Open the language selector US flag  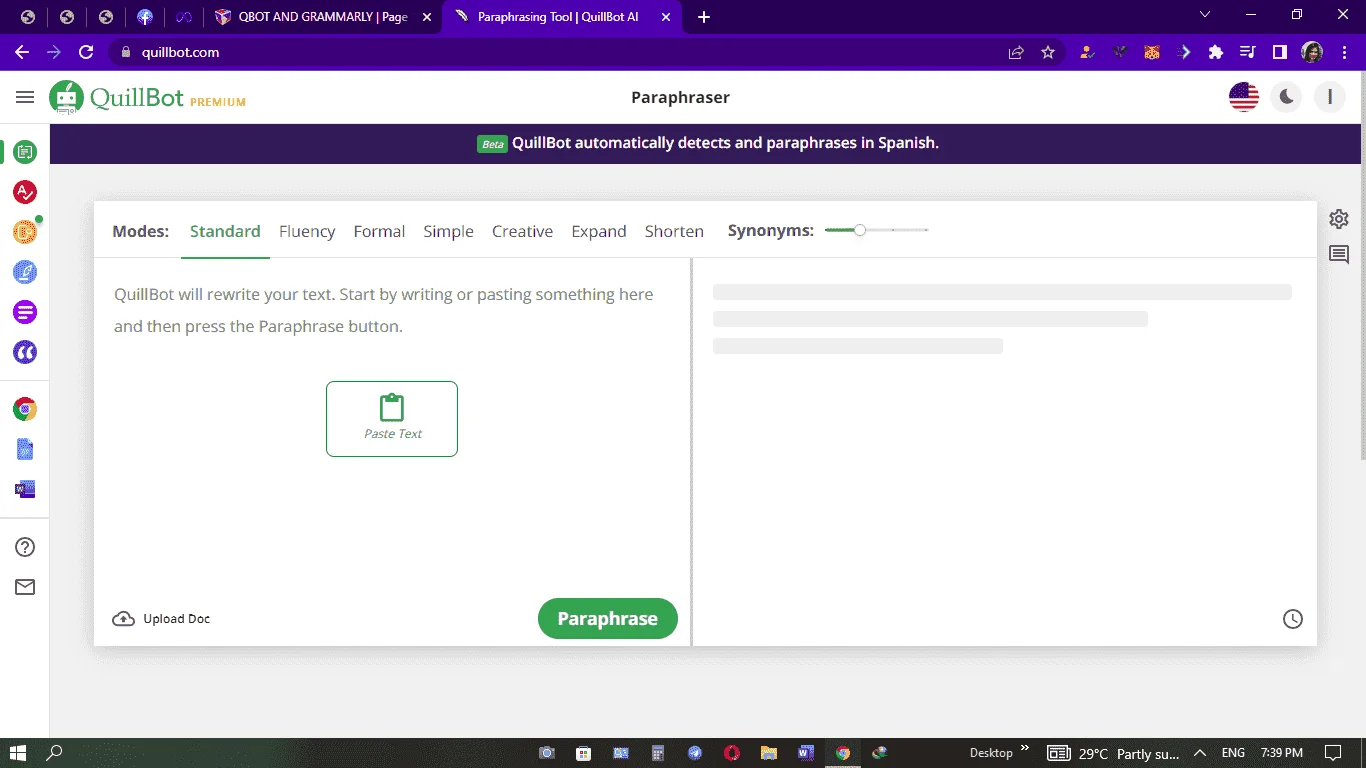pyautogui.click(x=1244, y=97)
